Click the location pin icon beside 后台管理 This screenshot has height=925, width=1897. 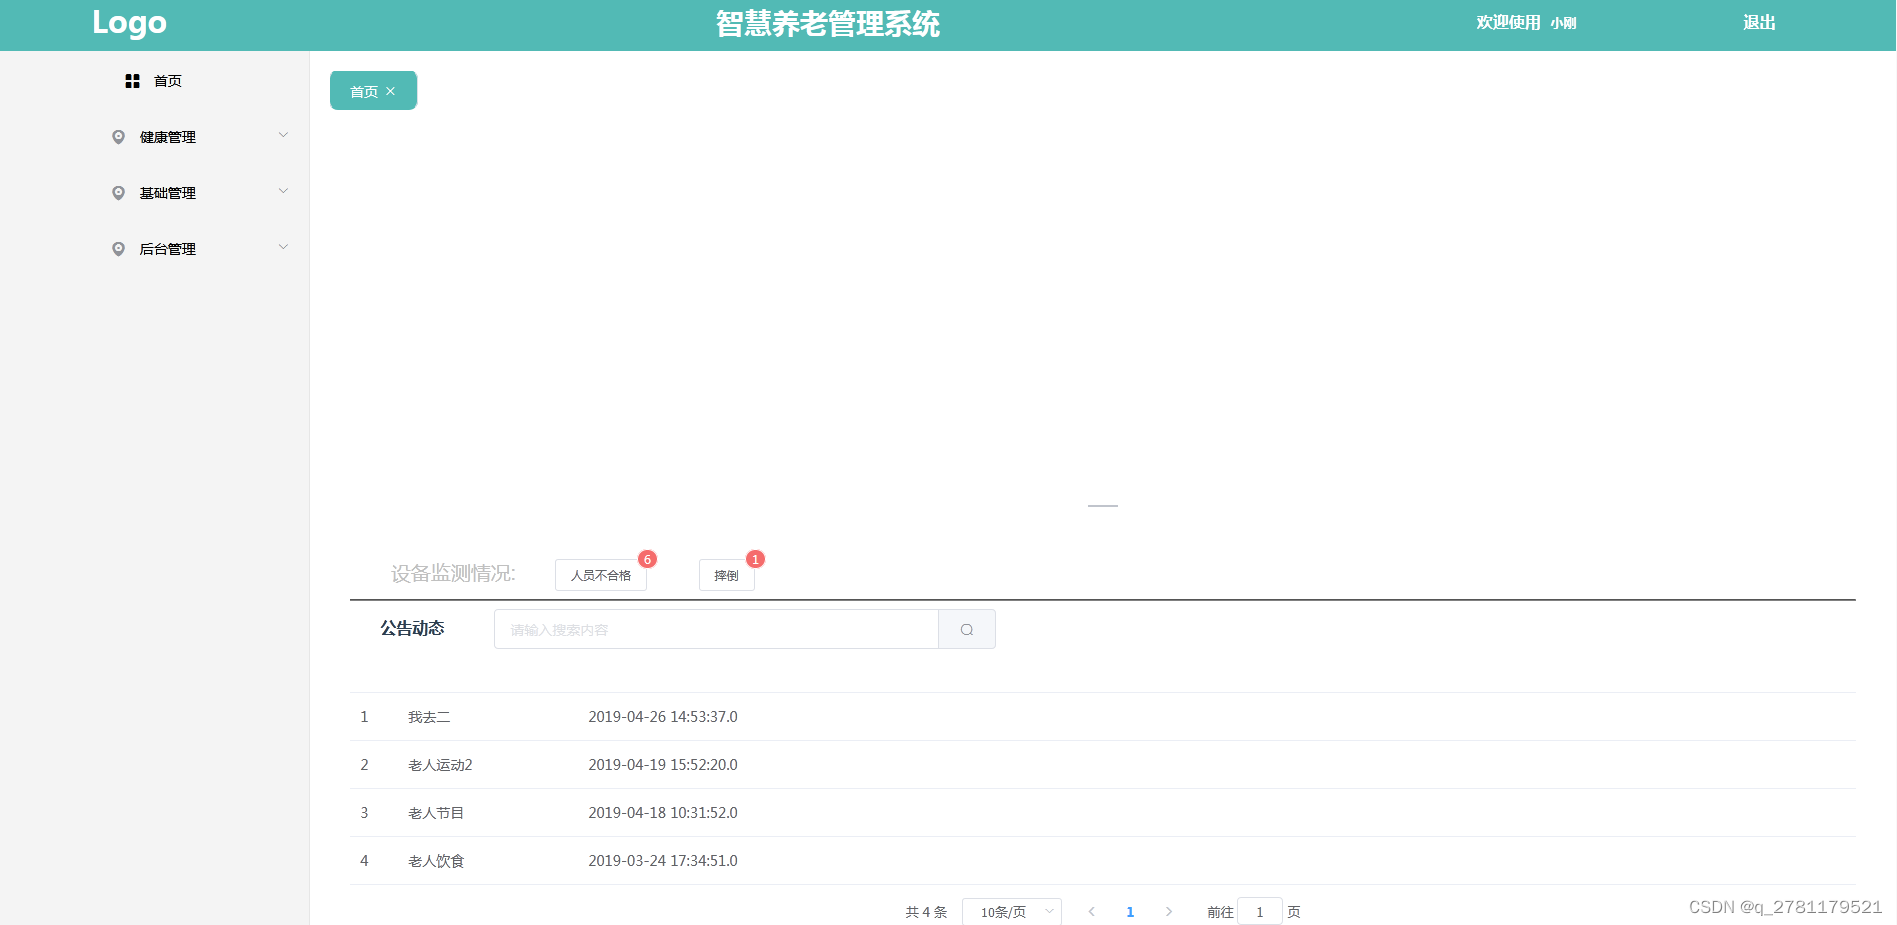[x=118, y=249]
